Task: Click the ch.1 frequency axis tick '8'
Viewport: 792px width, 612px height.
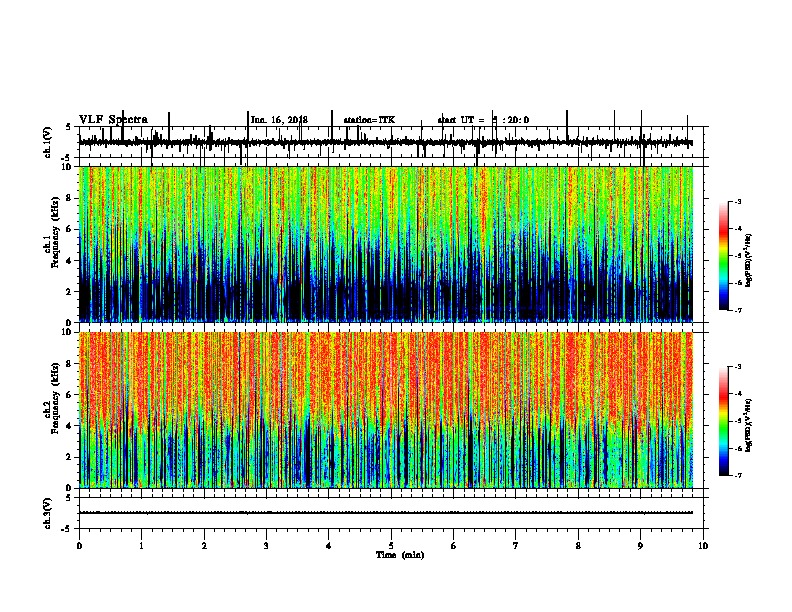Action: (69, 198)
